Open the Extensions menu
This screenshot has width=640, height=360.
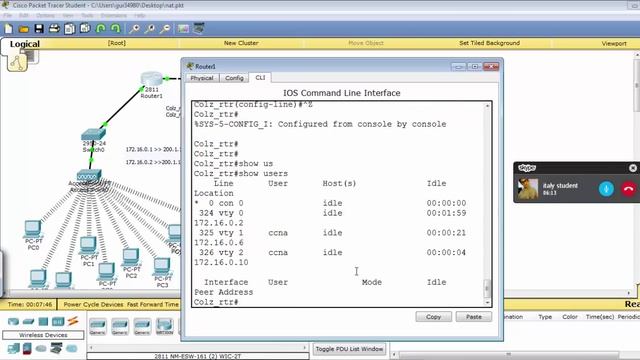coord(113,15)
